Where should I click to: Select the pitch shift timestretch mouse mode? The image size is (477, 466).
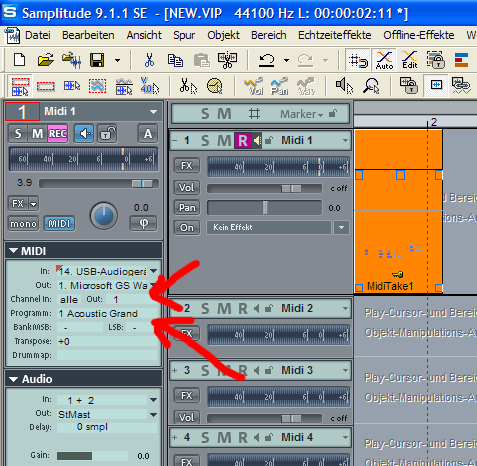tap(214, 86)
